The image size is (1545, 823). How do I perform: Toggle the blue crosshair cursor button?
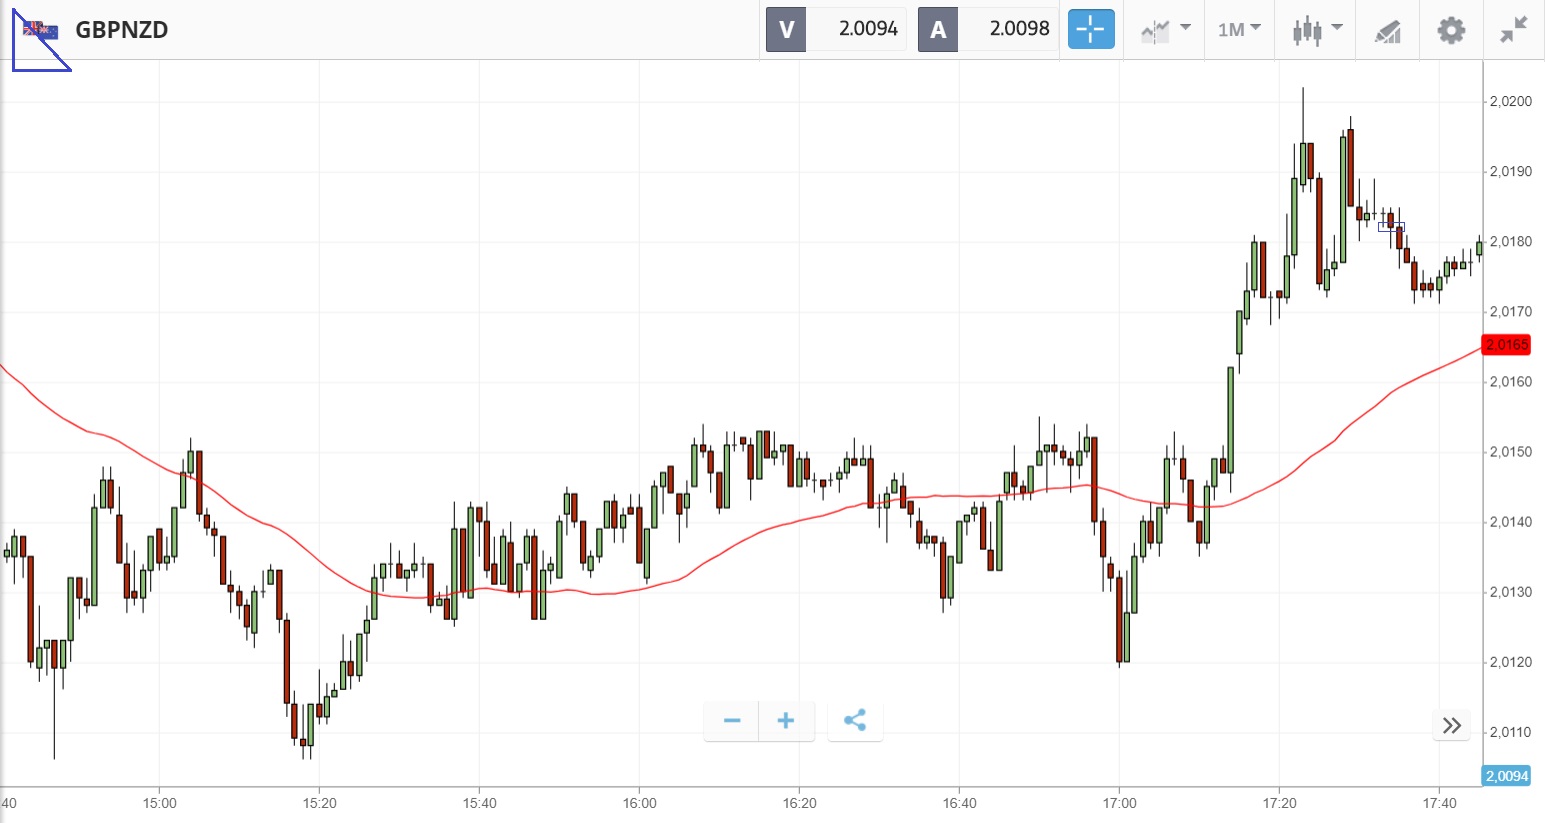pyautogui.click(x=1090, y=29)
